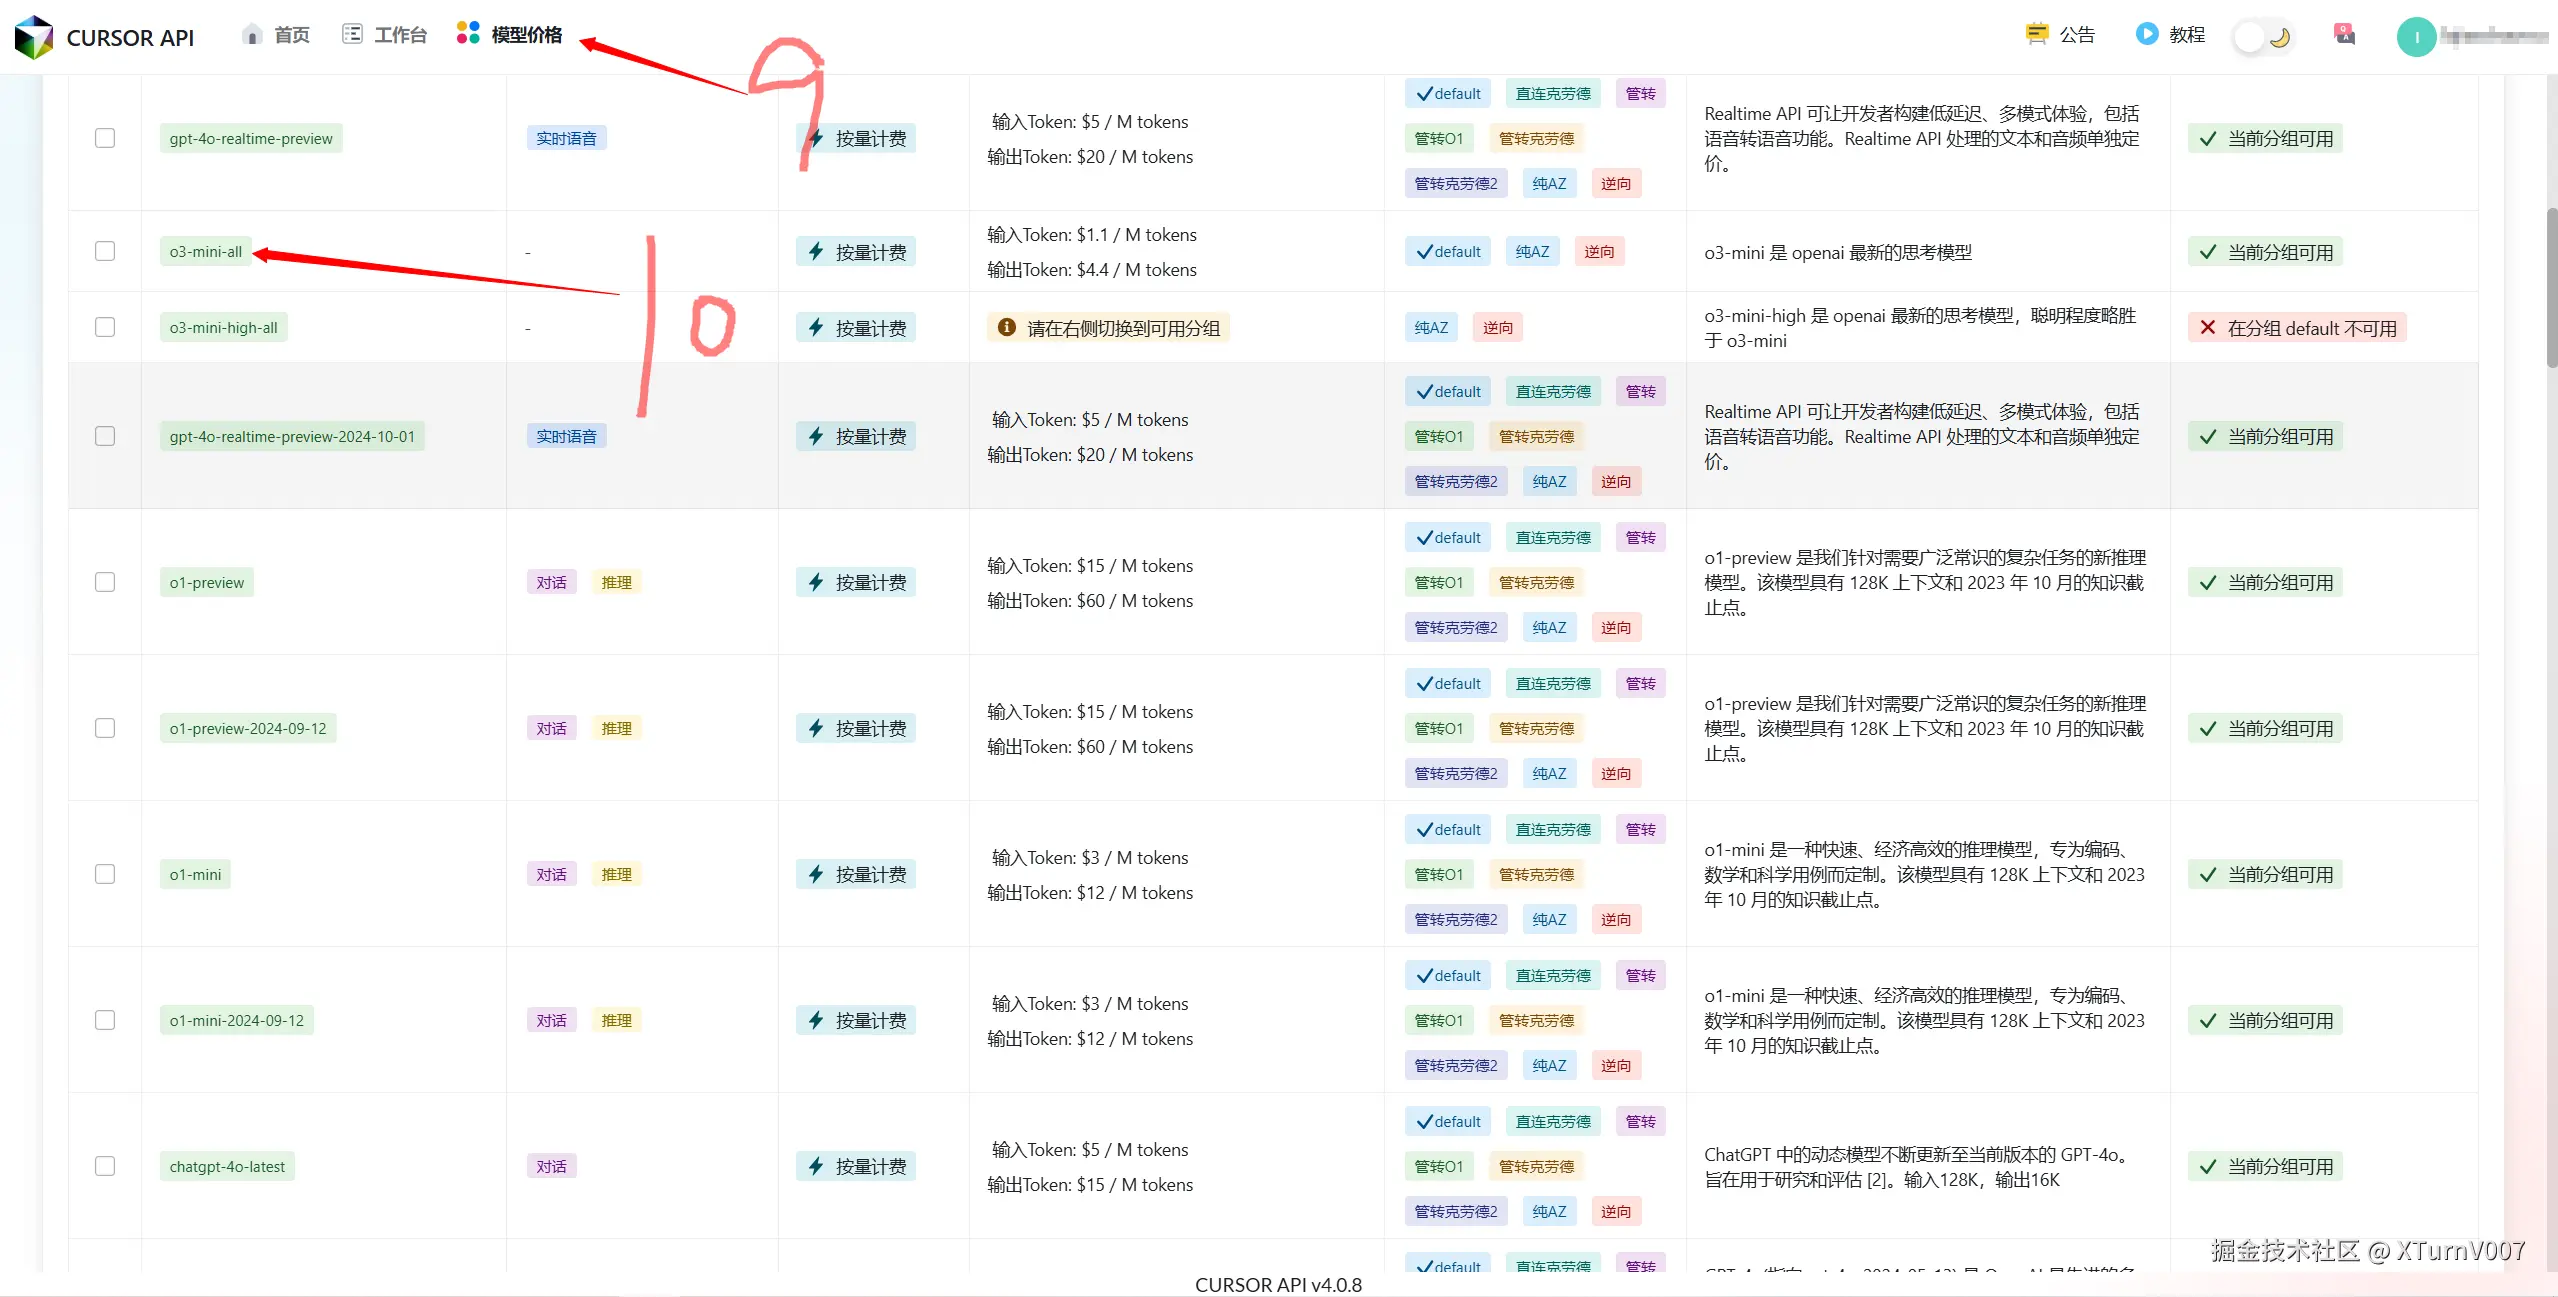The width and height of the screenshot is (2558, 1297).
Task: Open the Q&A feedback icon
Action: 2345,33
